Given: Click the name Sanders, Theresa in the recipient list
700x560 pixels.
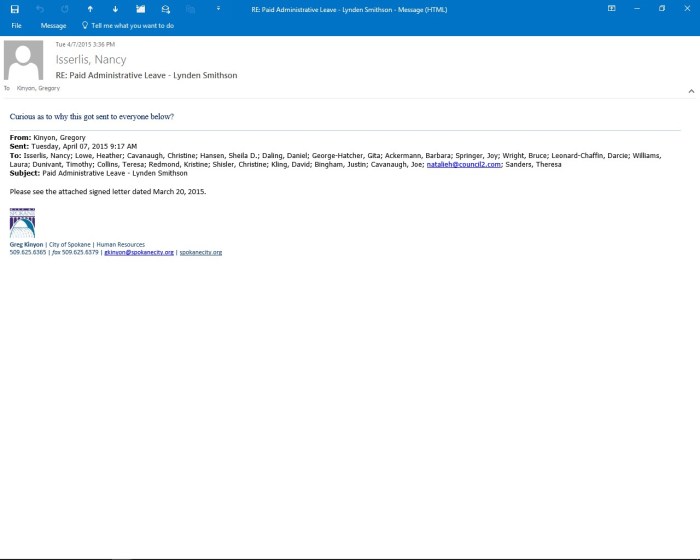Looking at the screenshot, I should click(533, 164).
